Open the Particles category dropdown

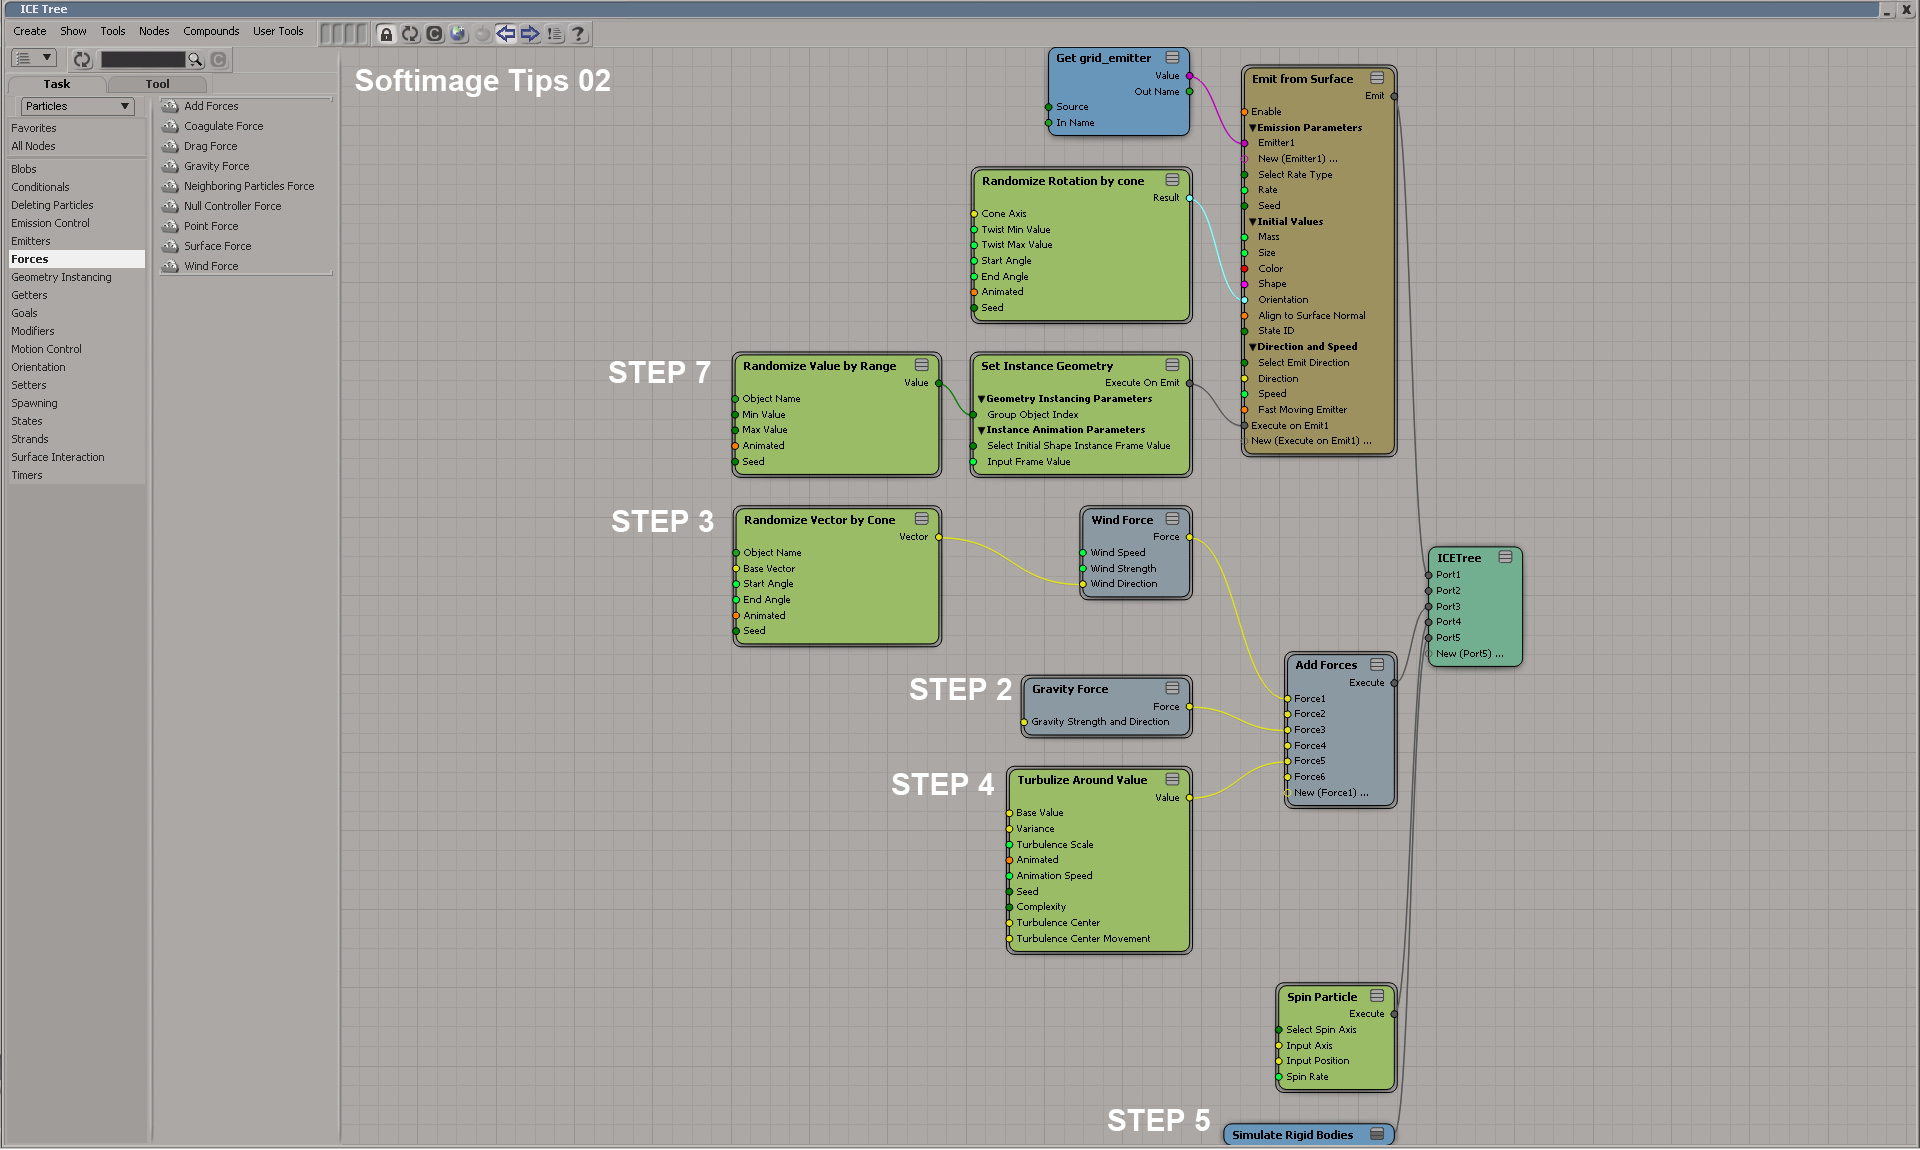77,106
